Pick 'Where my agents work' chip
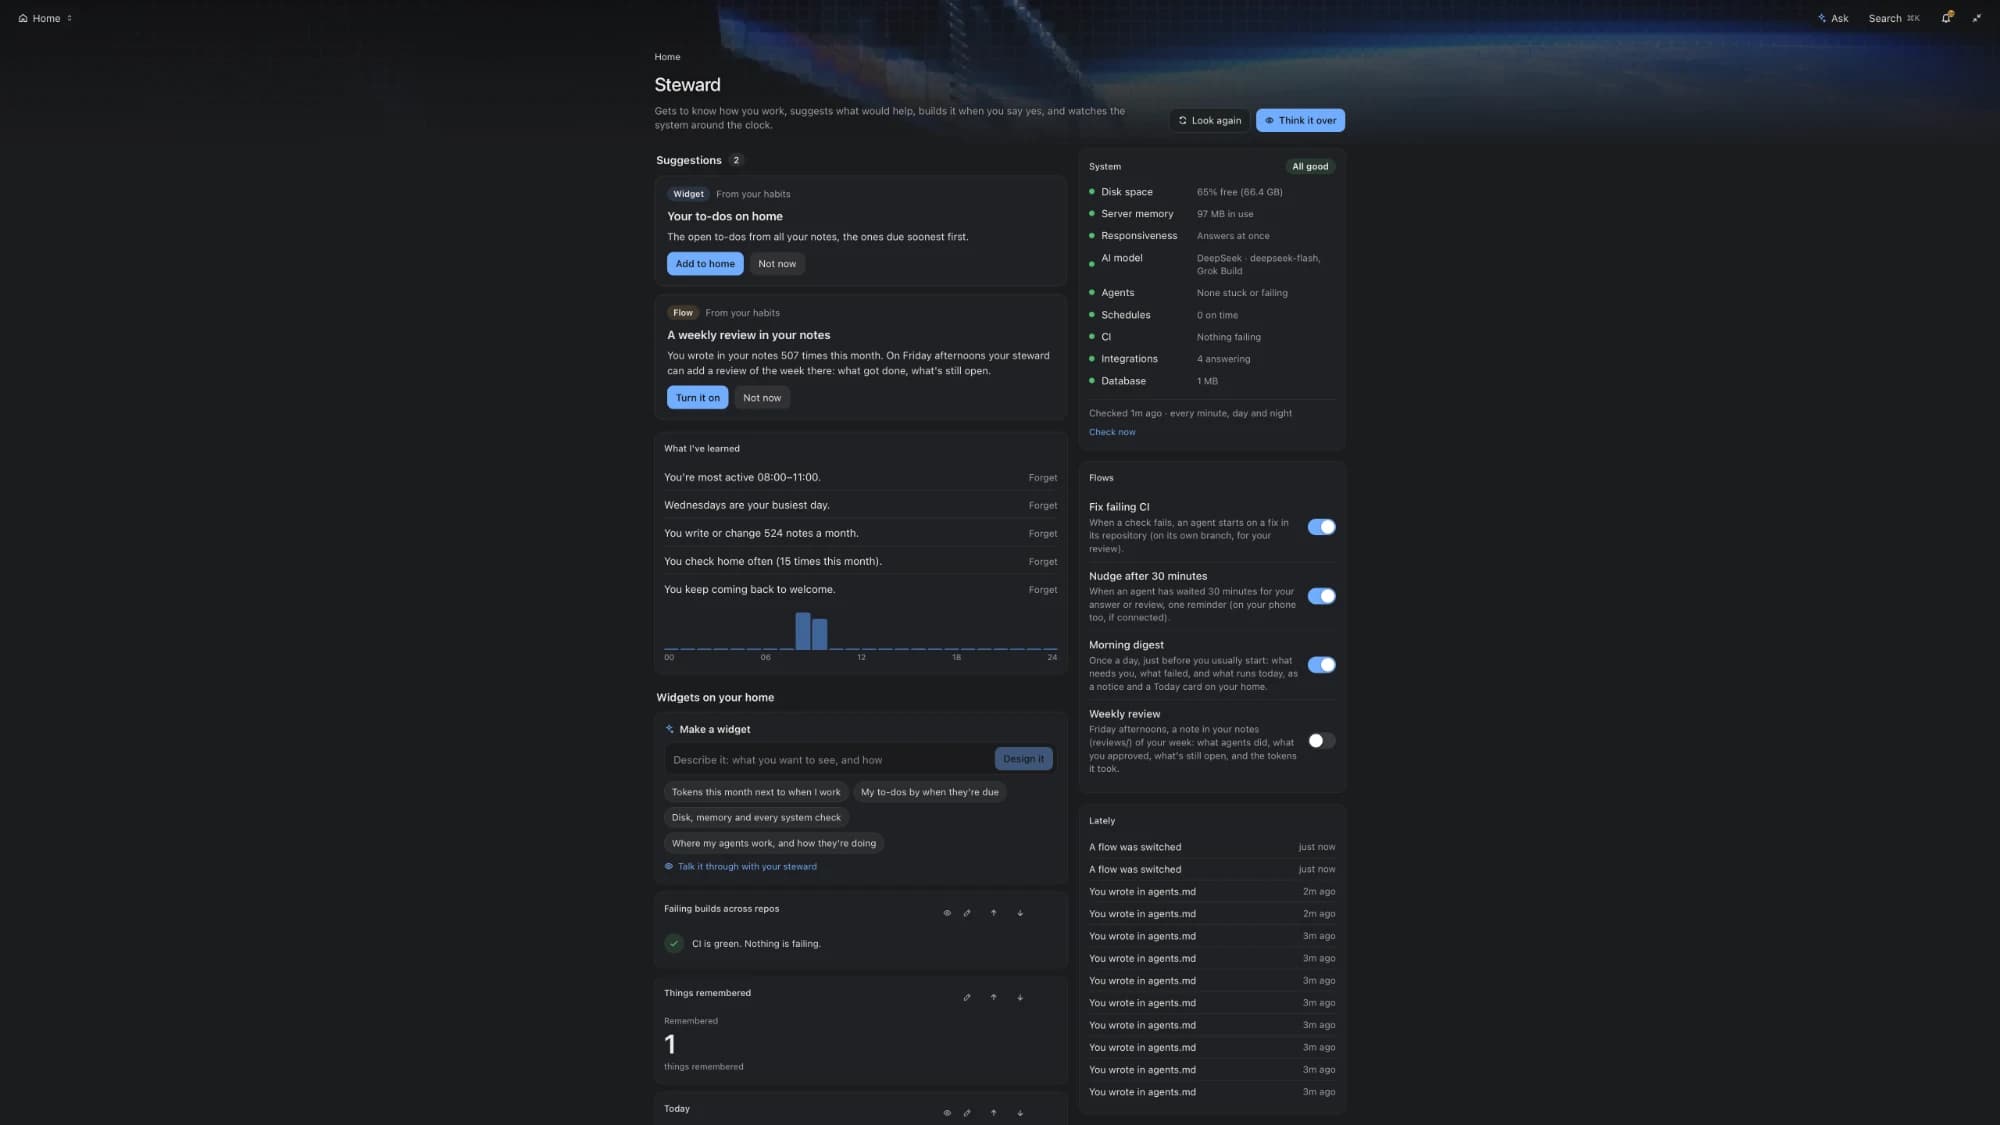Viewport: 2000px width, 1125px height. click(x=774, y=844)
